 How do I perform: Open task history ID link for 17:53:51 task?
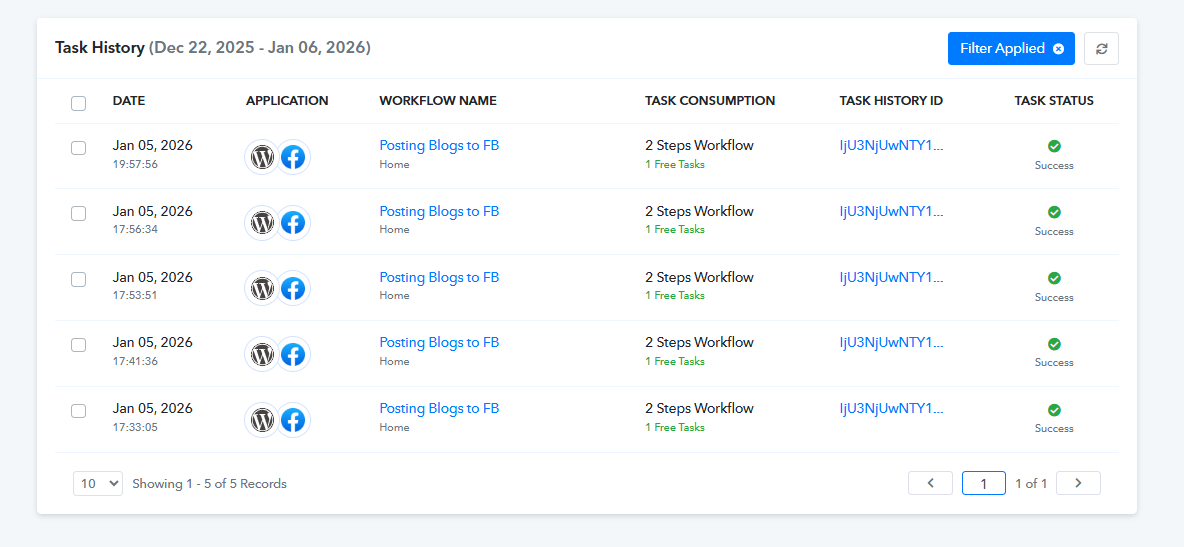tap(891, 277)
